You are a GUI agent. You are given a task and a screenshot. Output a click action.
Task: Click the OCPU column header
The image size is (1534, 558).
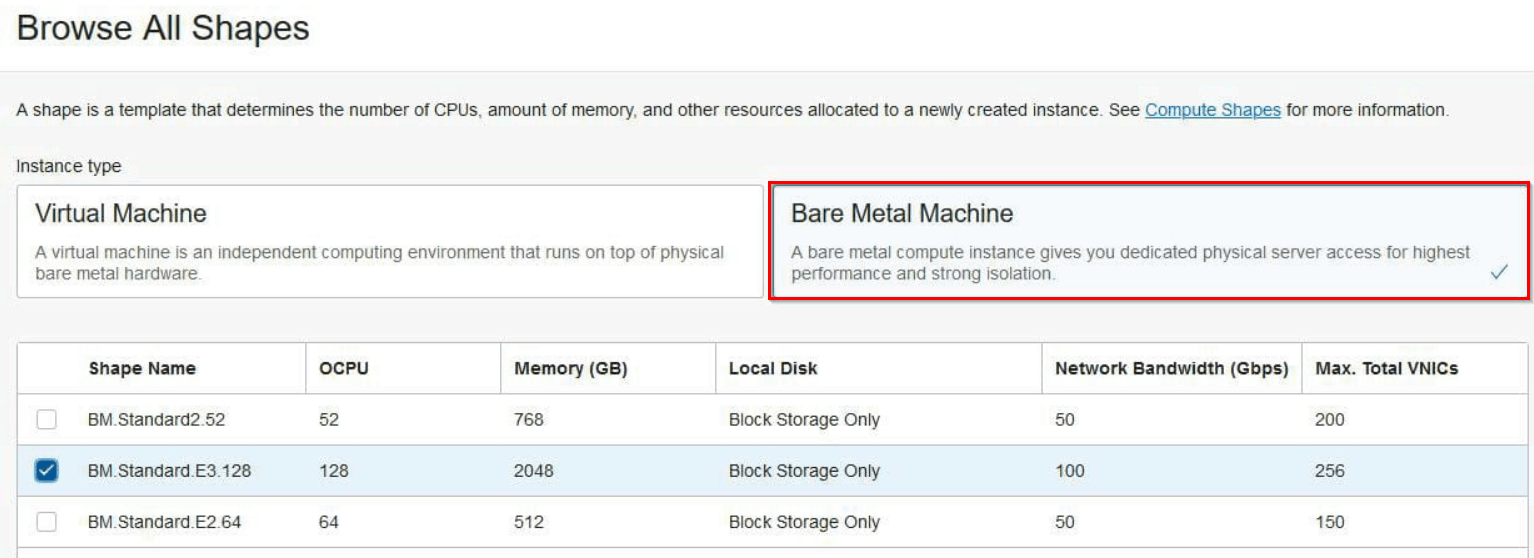click(344, 369)
